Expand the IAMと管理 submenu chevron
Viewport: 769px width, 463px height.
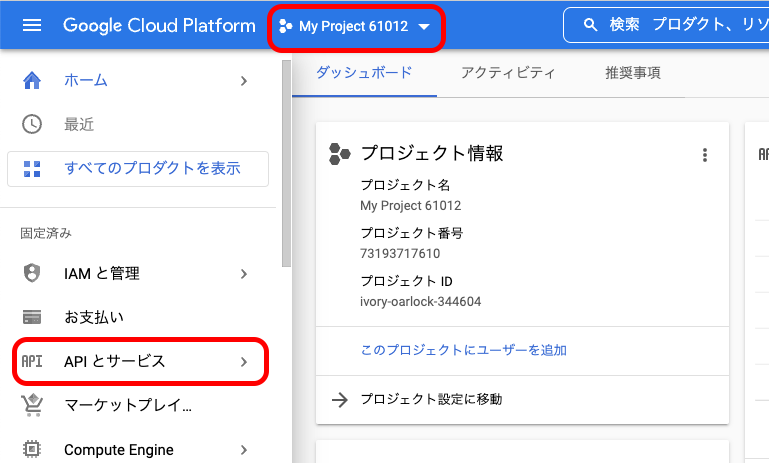pos(244,273)
